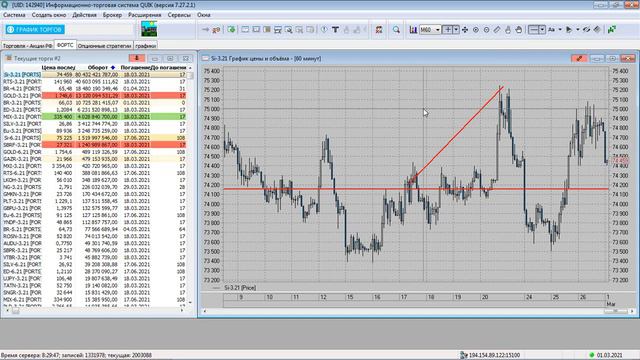Sort by the Цена послед column header
The image size is (640, 360).
tap(58, 67)
